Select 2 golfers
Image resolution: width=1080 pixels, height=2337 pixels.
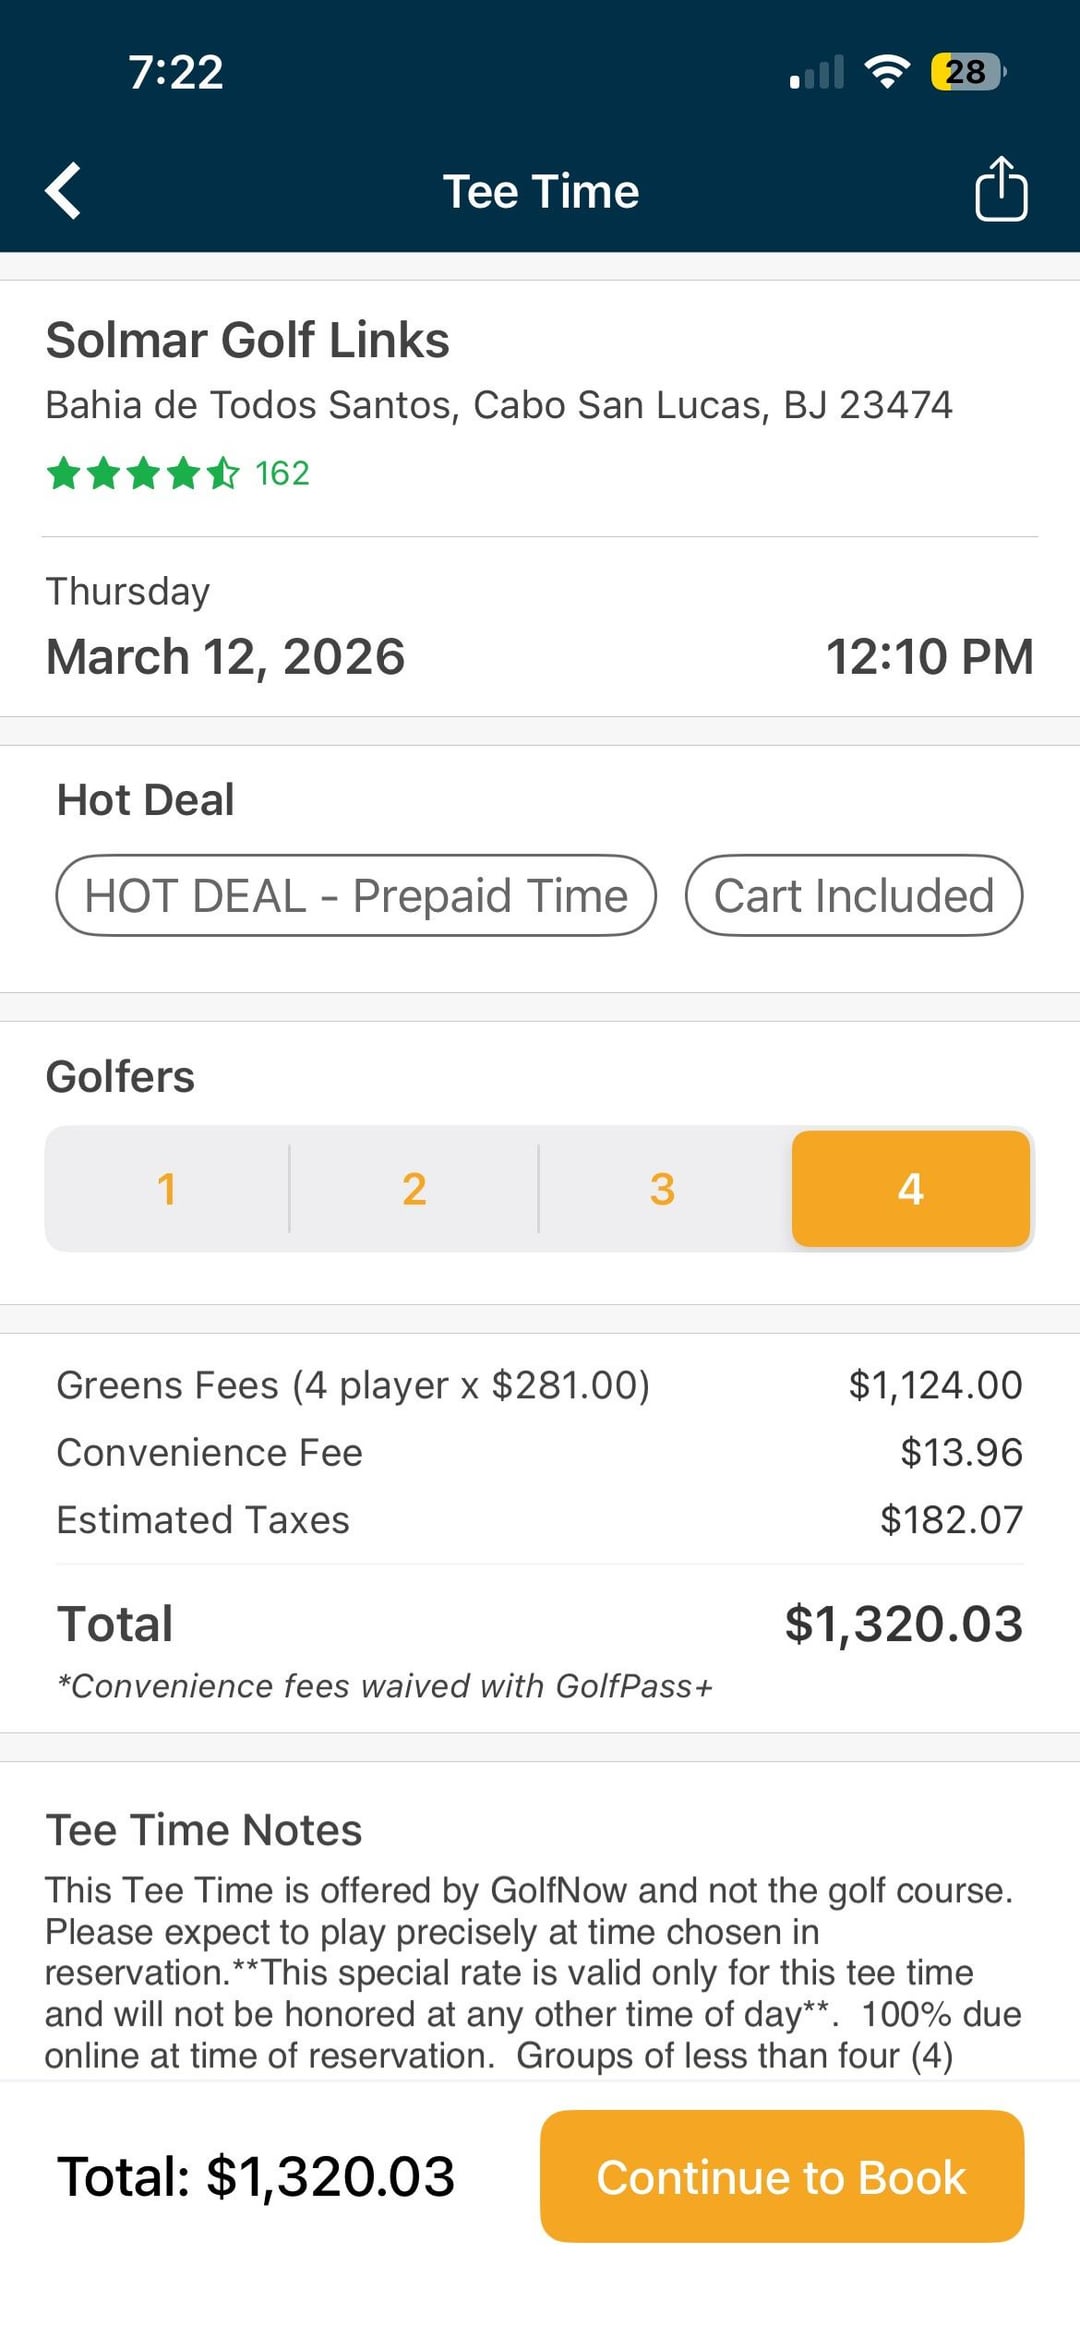(x=414, y=1189)
